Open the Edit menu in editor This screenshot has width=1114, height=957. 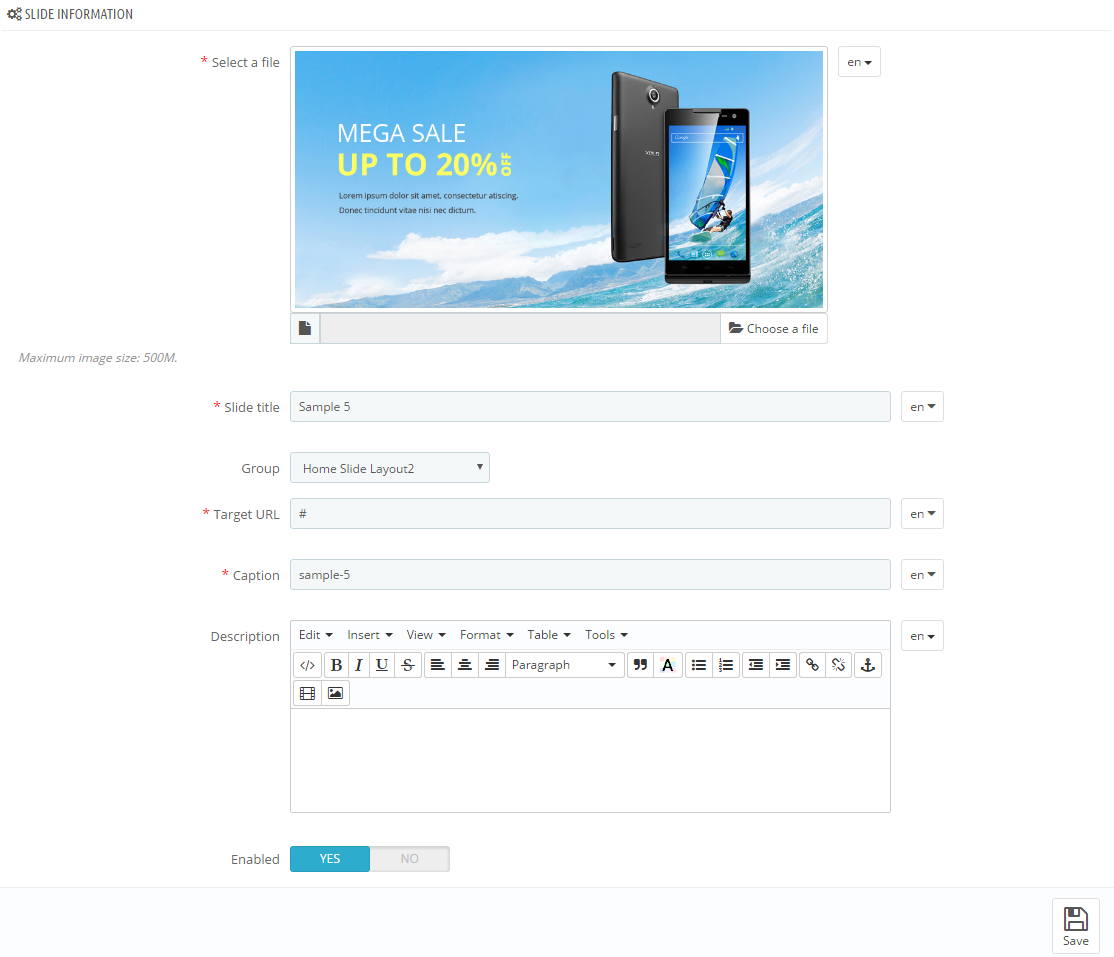point(315,635)
